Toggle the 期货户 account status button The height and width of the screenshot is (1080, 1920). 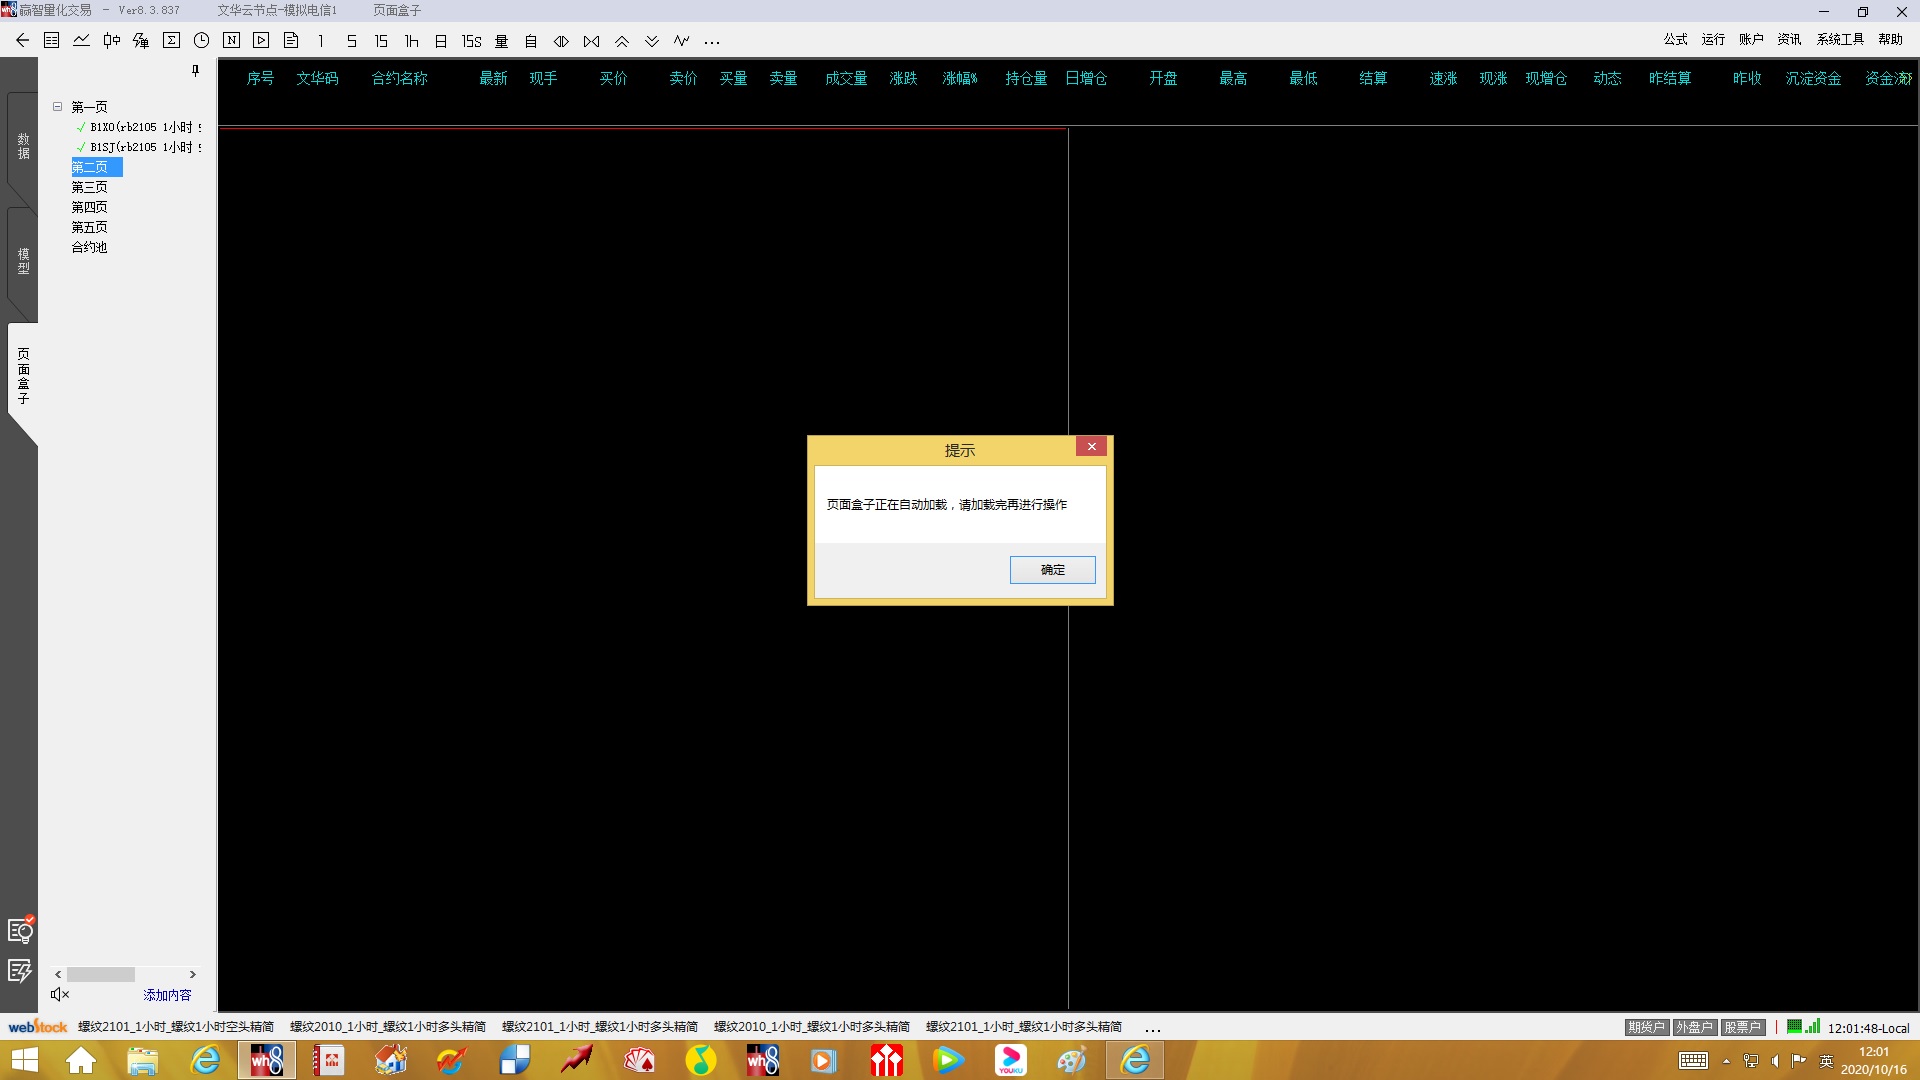(x=1645, y=1027)
